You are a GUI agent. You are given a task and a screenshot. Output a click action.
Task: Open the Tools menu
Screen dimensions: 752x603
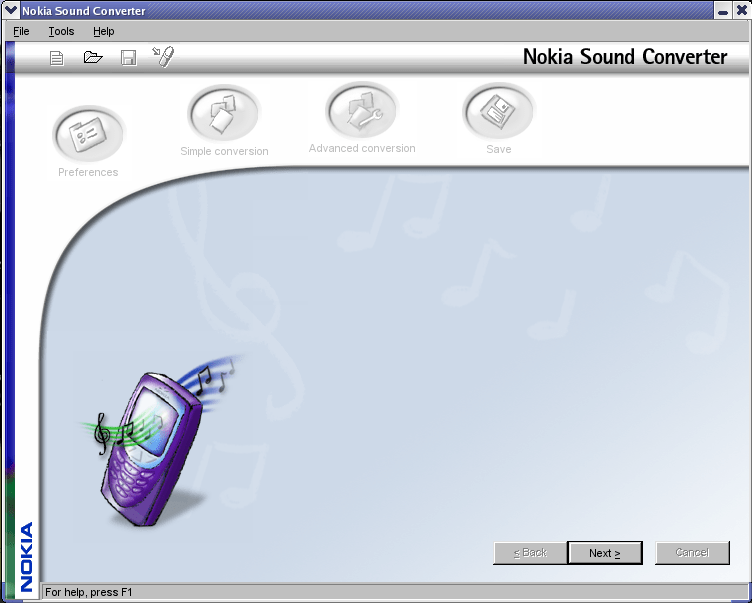pos(61,31)
